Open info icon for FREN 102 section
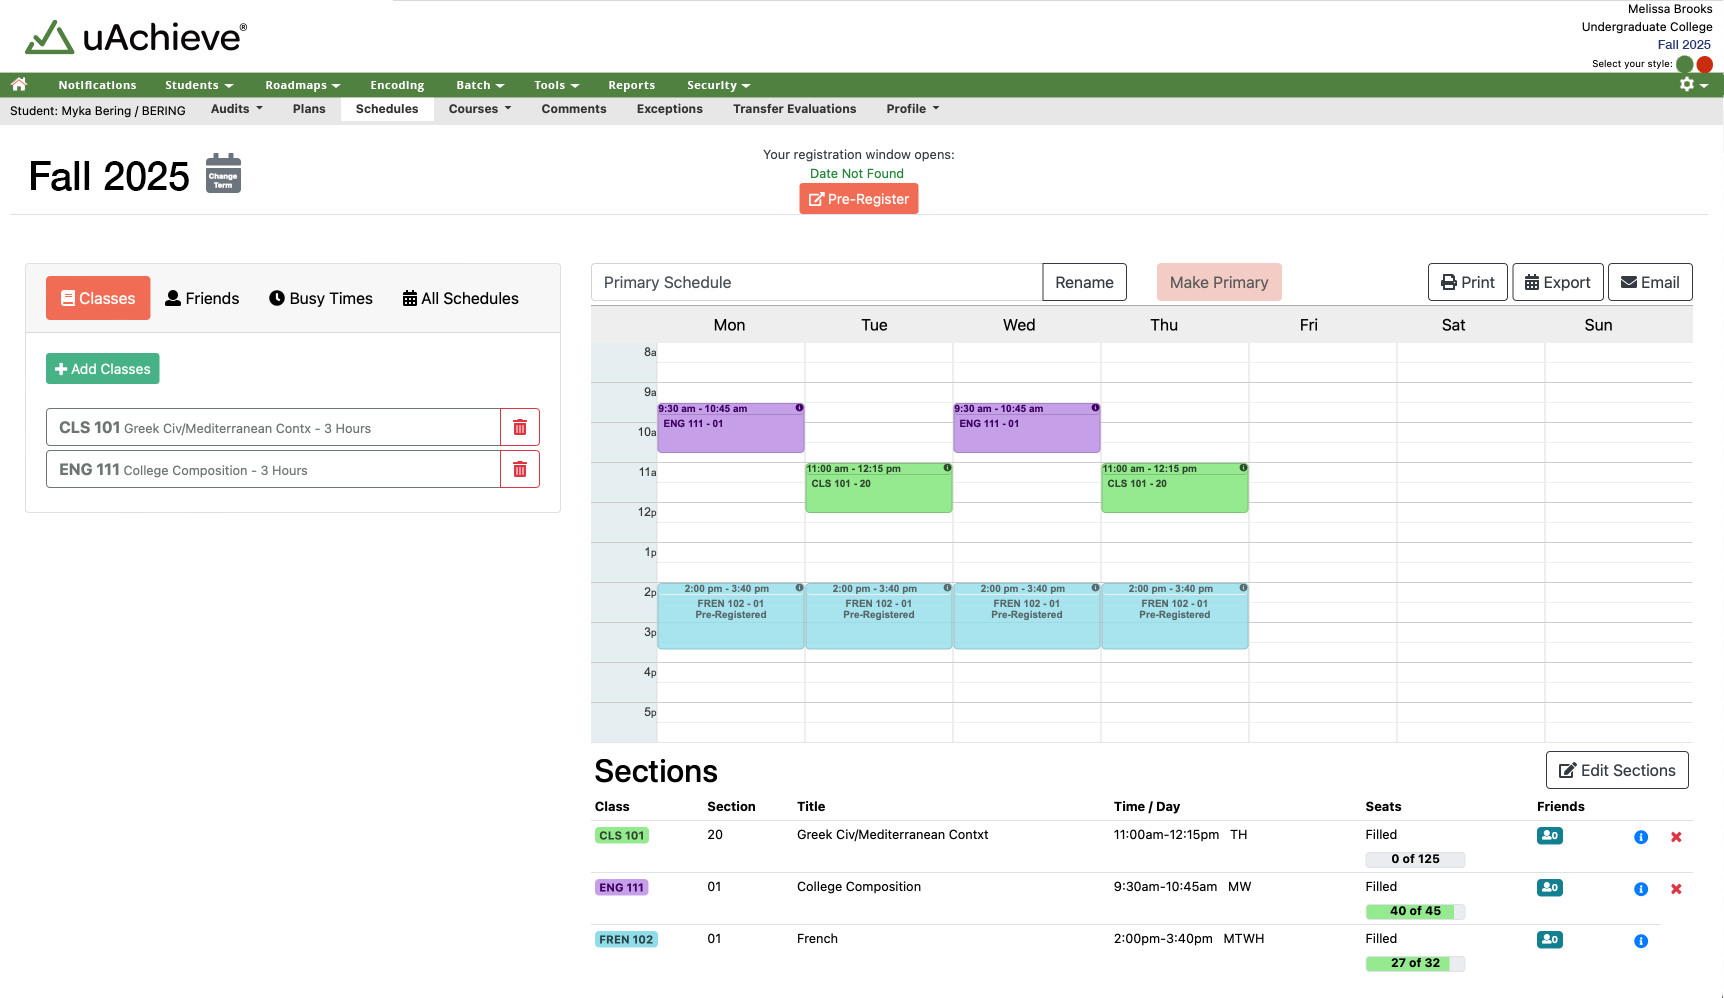Viewport: 1724px width, 998px height. point(1640,941)
